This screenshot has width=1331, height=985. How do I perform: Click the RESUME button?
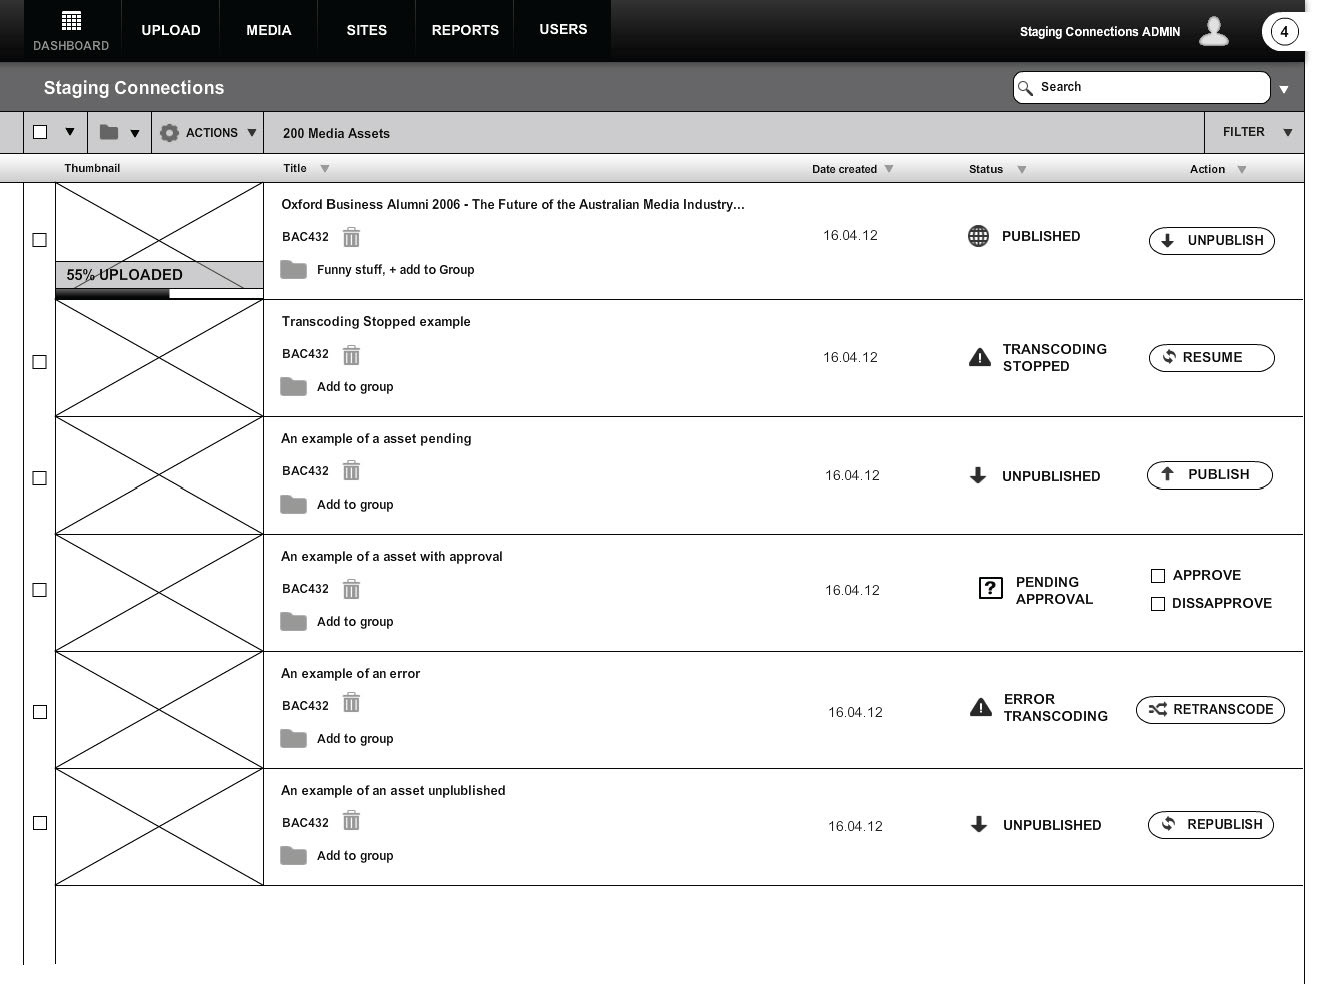(1212, 358)
